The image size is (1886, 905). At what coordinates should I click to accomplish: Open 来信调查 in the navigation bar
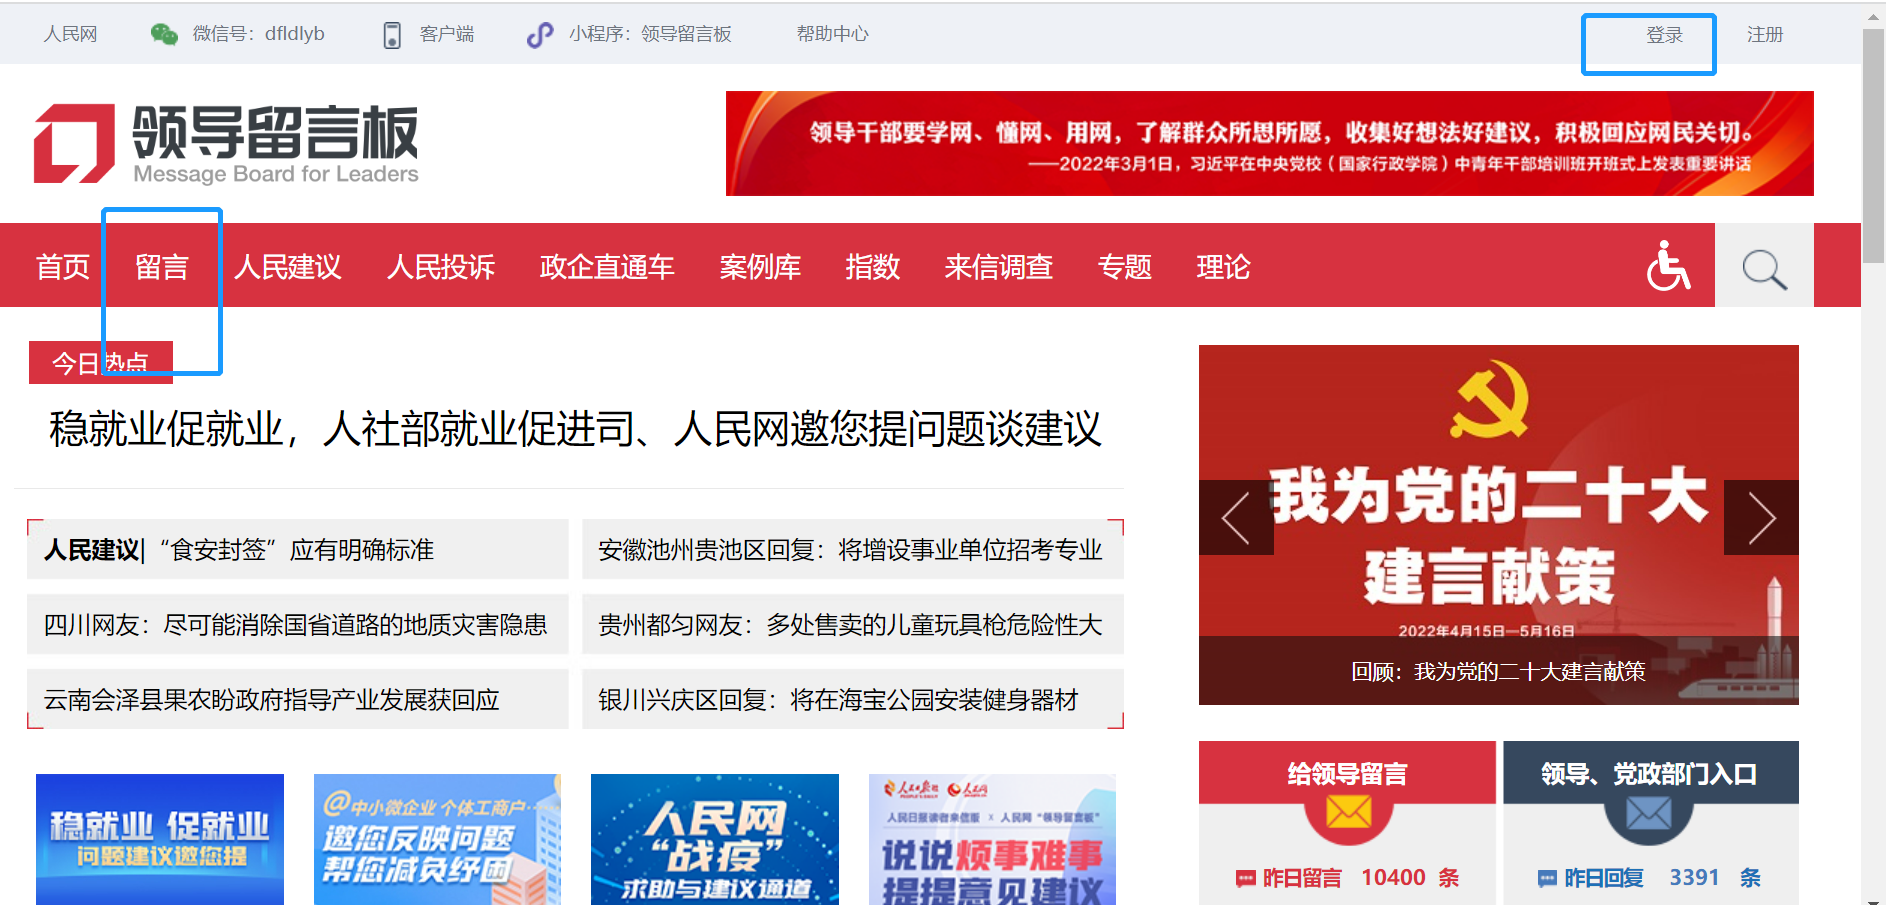pyautogui.click(x=999, y=266)
